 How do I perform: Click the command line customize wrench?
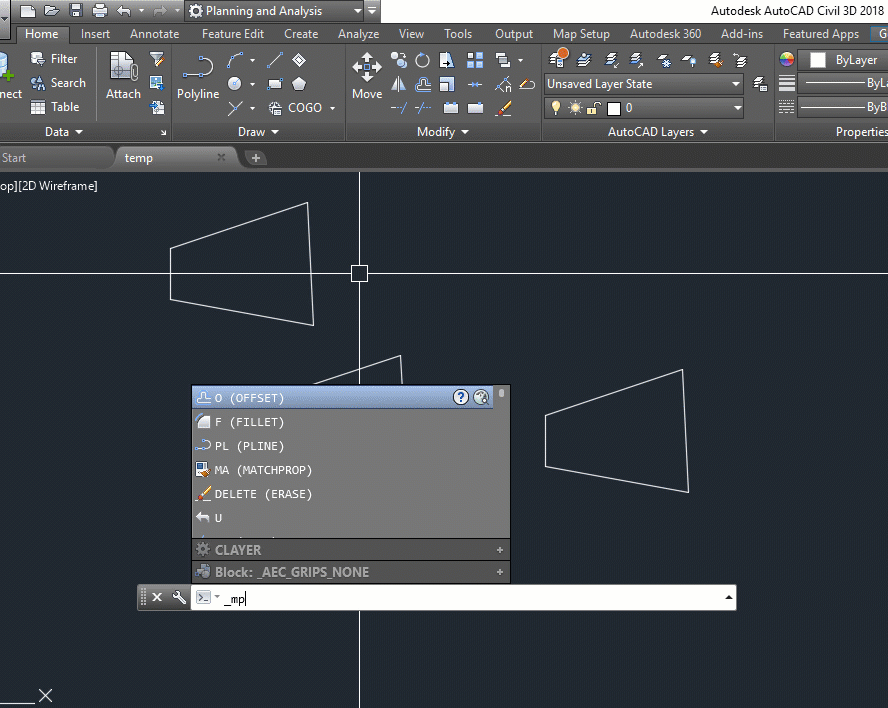pyautogui.click(x=179, y=598)
